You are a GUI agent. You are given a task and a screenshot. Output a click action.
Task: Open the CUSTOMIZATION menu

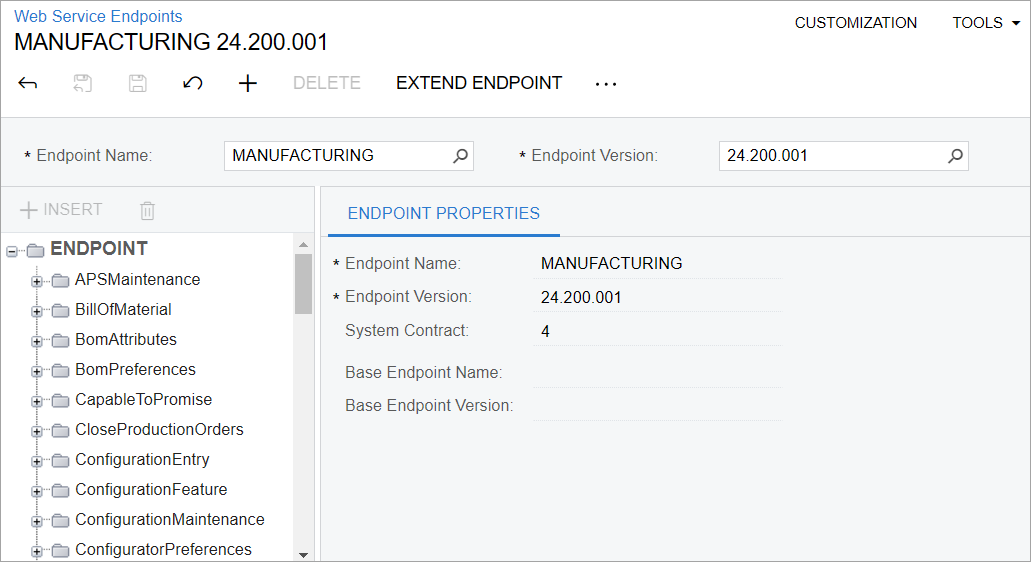pyautogui.click(x=855, y=23)
